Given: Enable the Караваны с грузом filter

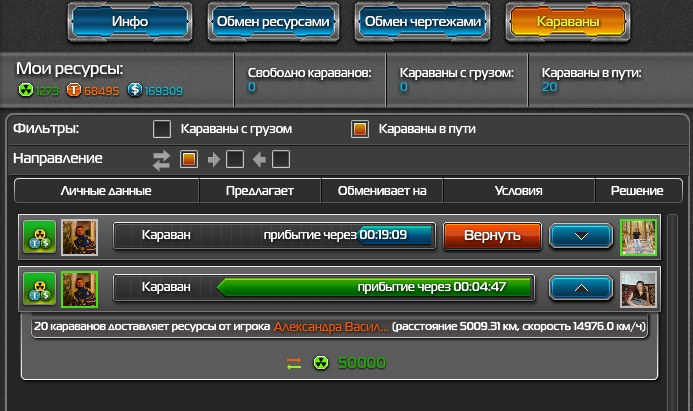Looking at the screenshot, I should point(162,129).
